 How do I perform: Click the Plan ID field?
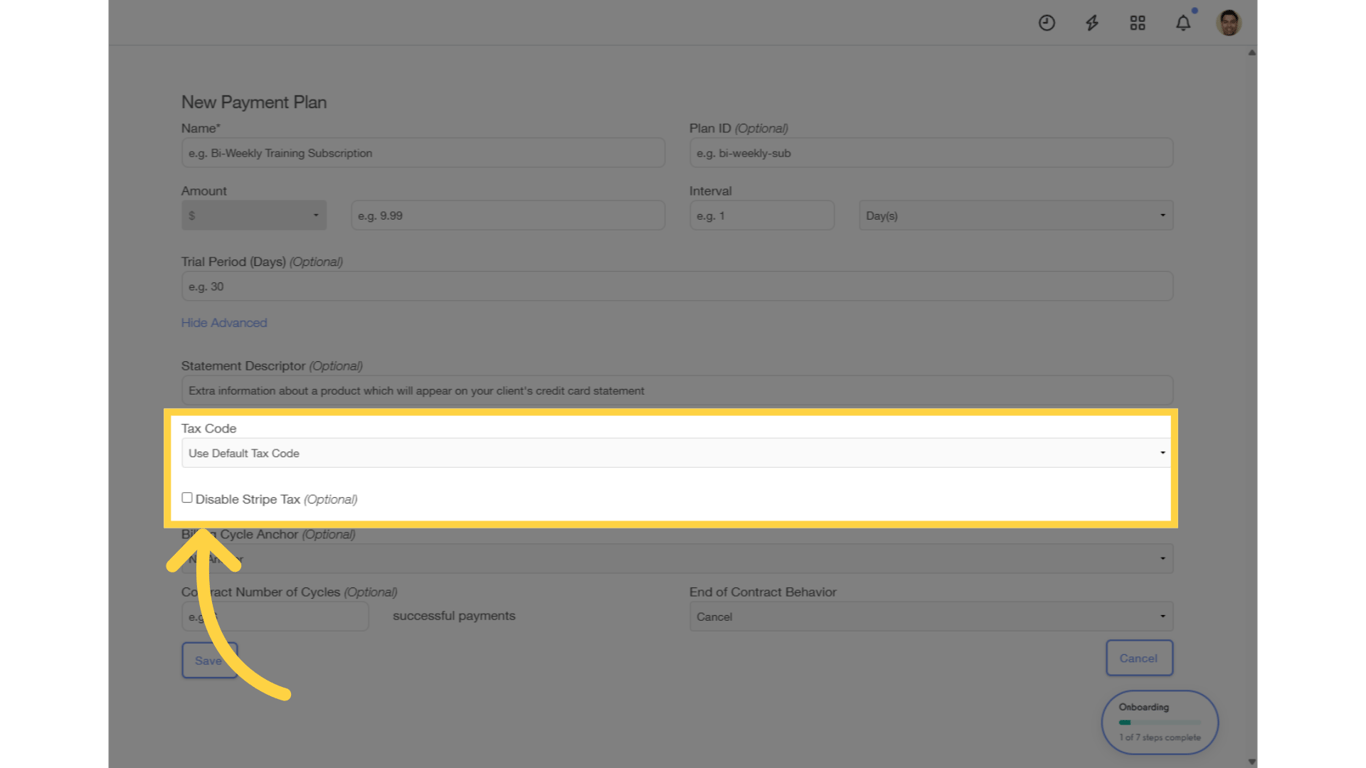931,152
